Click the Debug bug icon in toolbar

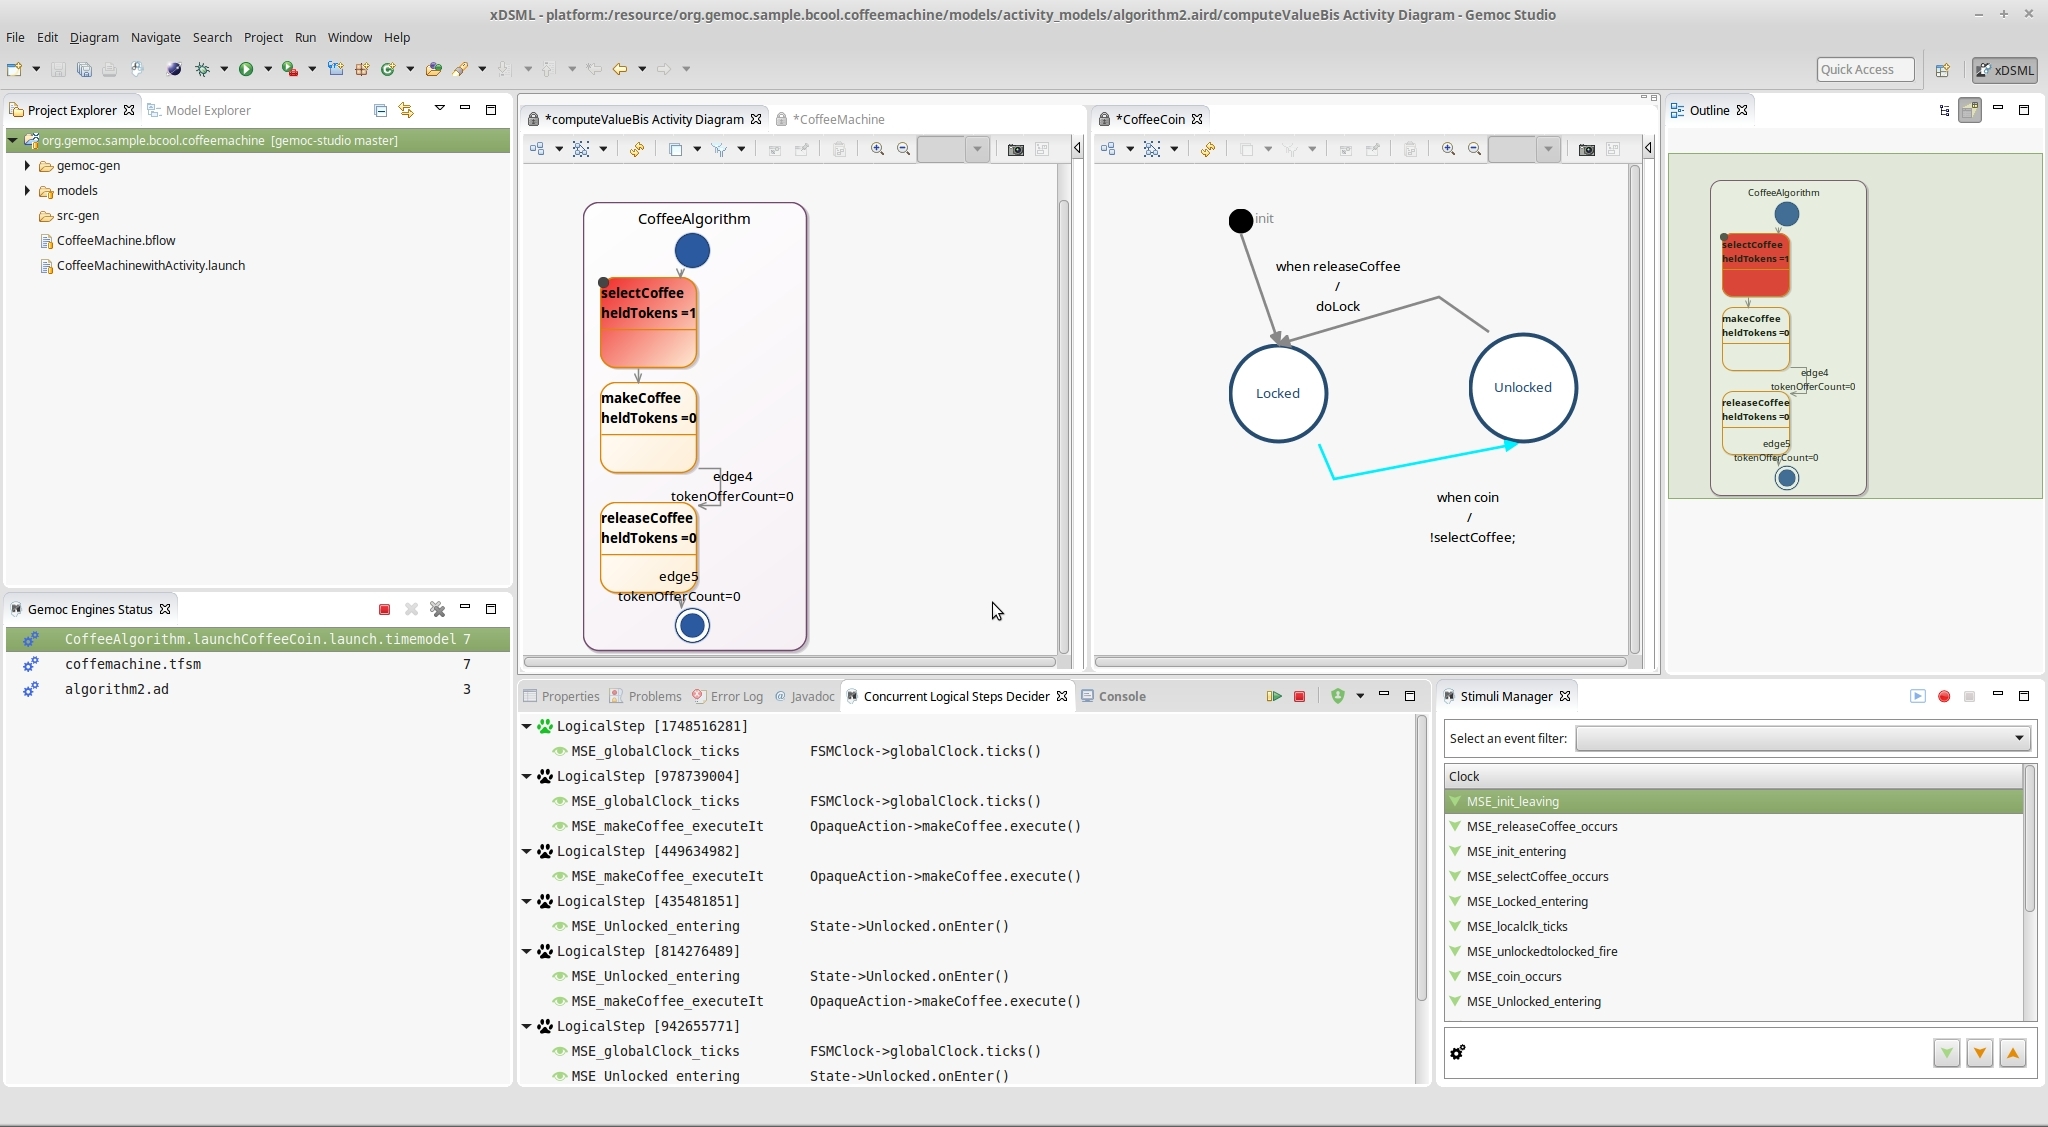[203, 69]
